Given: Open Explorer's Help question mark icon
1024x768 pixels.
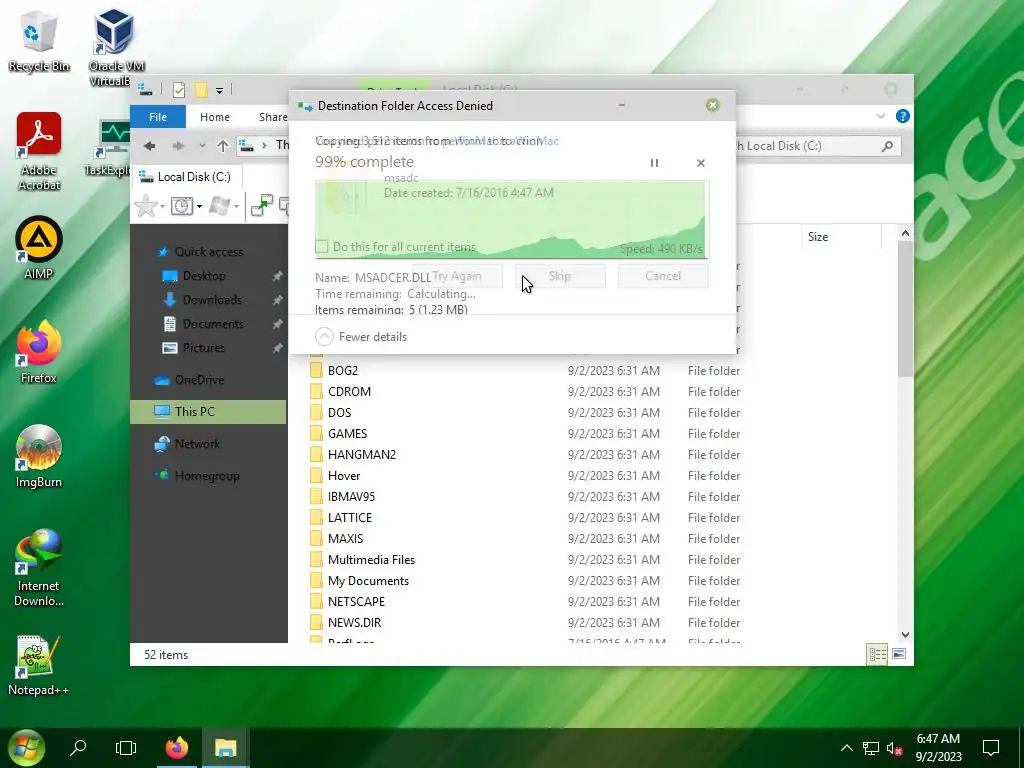Looking at the screenshot, I should click(x=903, y=116).
